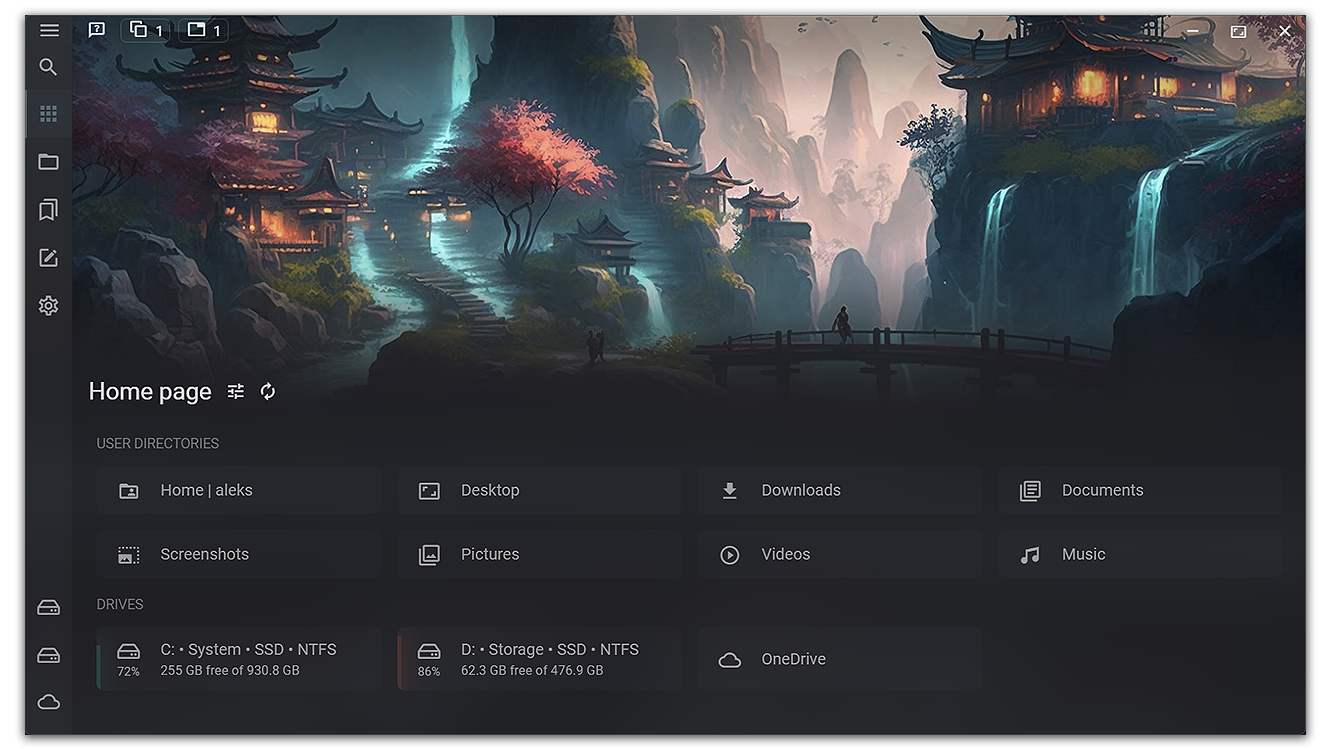Open the hamburger menu in the top bar
The width and height of the screenshot is (1331, 749).
coord(49,30)
